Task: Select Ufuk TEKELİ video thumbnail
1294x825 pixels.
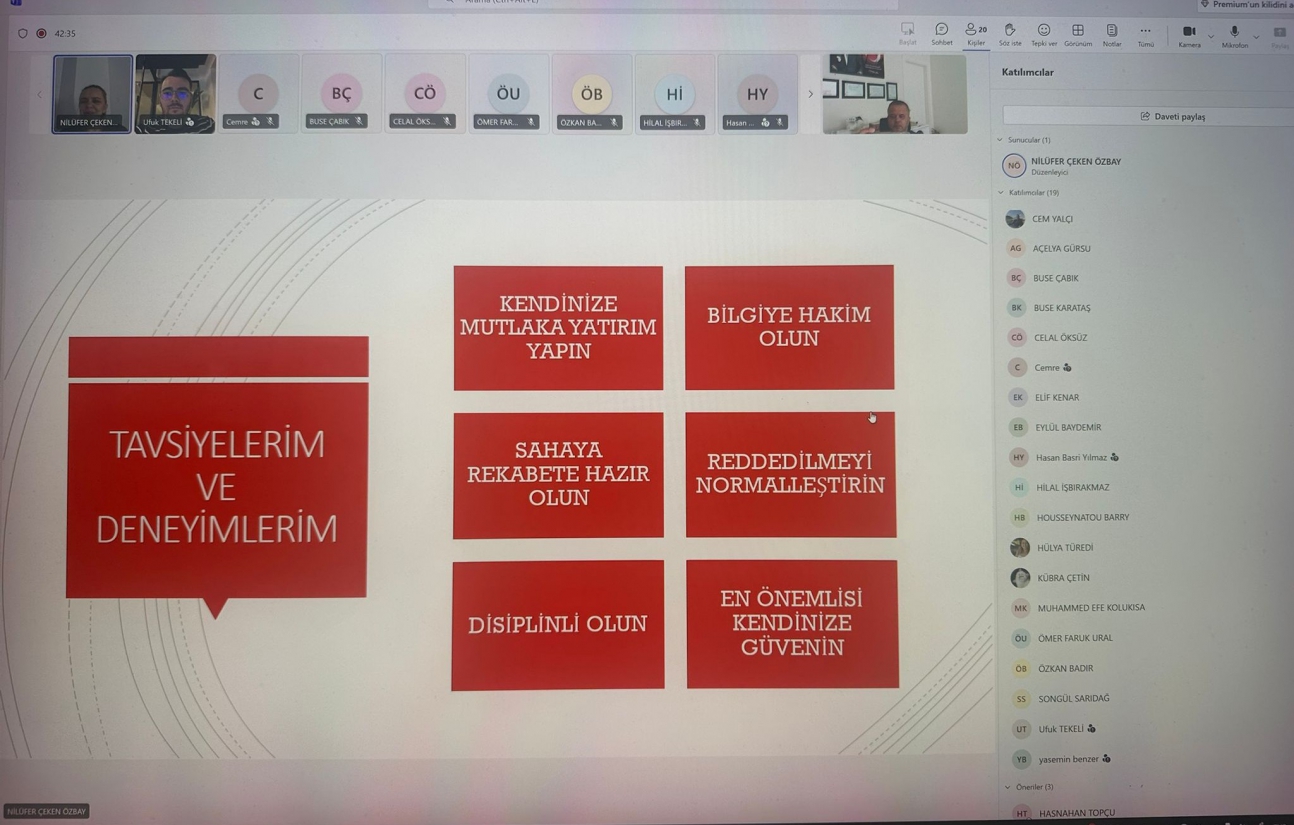Action: coord(175,93)
